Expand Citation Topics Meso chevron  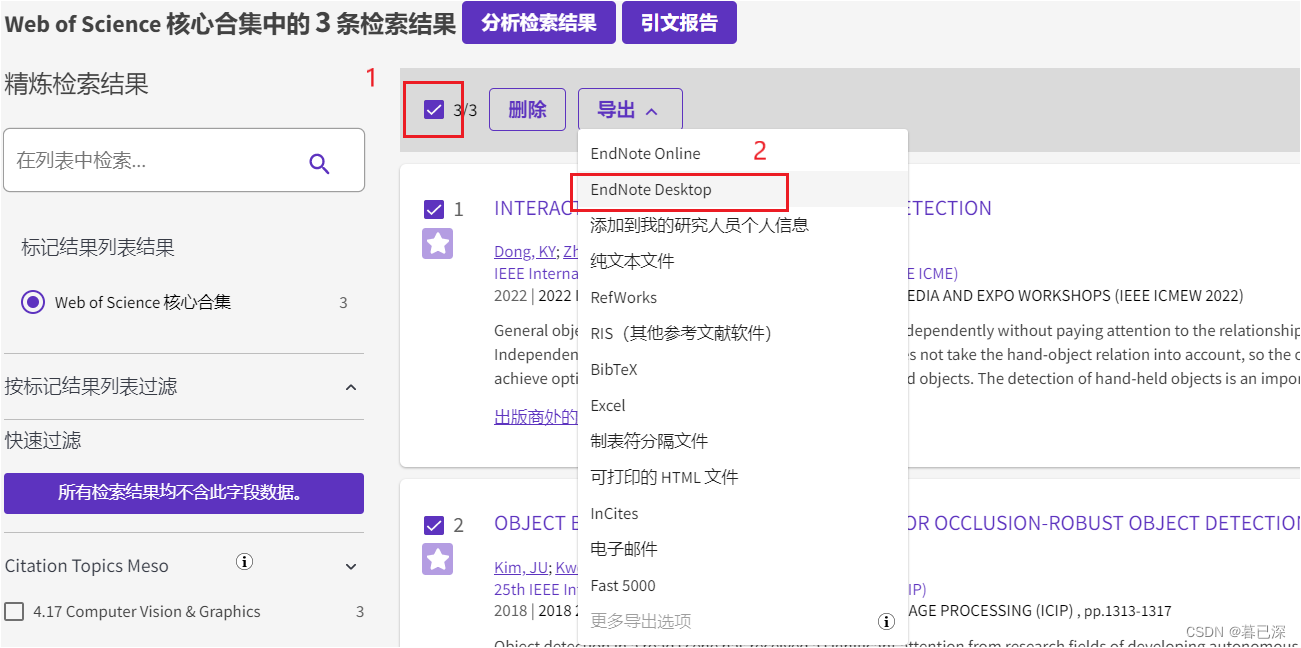[351, 567]
